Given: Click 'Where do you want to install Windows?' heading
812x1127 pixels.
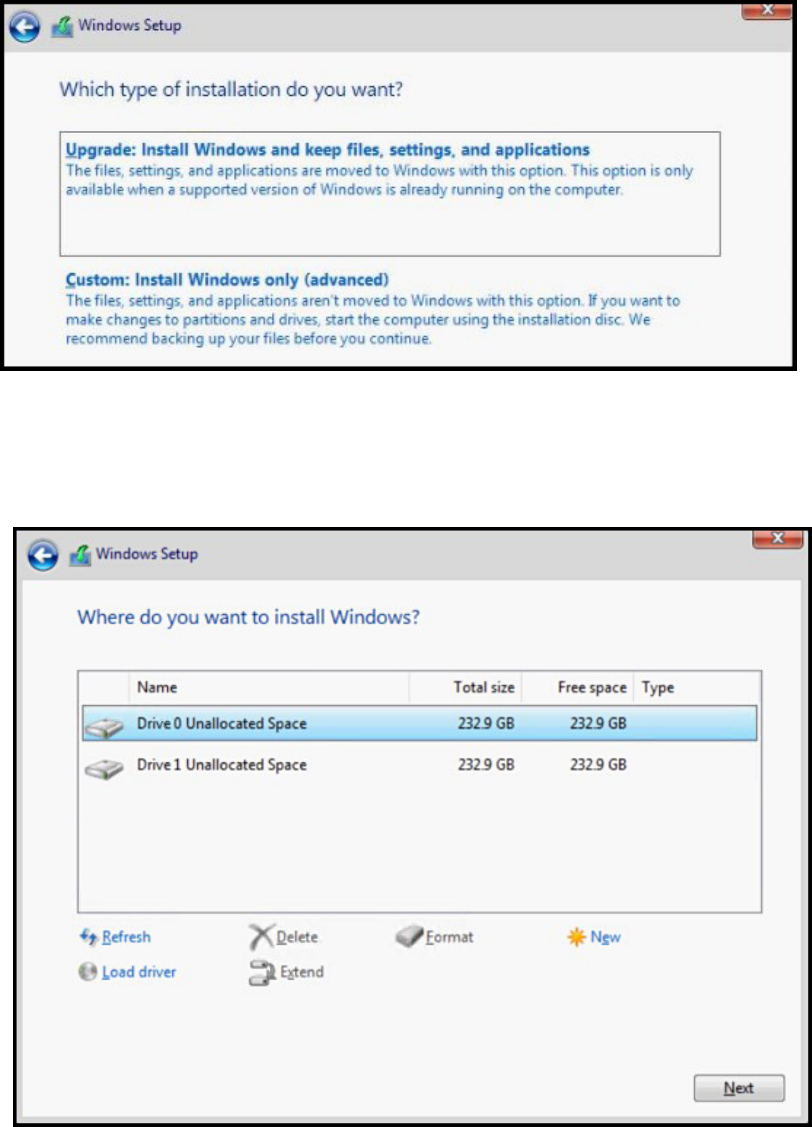Looking at the screenshot, I should tap(249, 617).
